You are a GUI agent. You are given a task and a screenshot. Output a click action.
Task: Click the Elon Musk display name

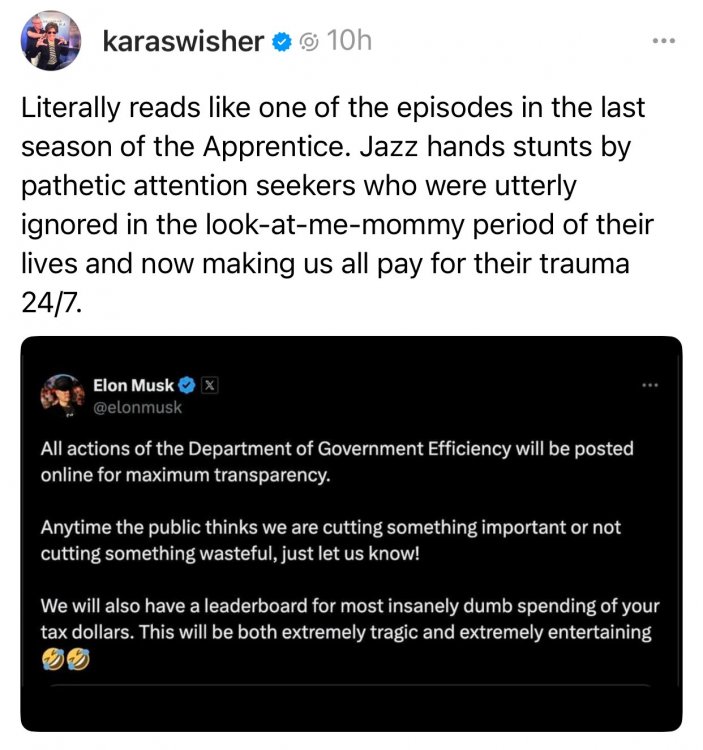pyautogui.click(x=133, y=385)
